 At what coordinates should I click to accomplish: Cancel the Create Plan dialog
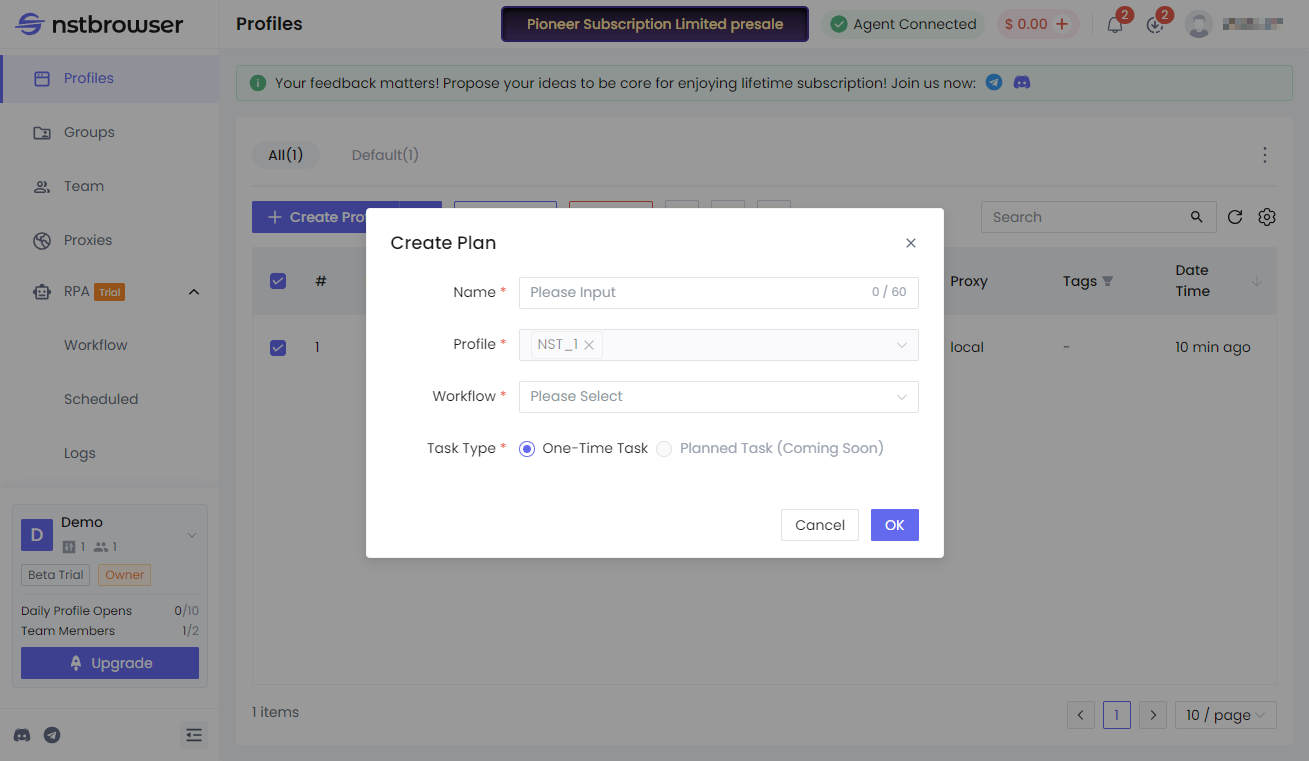pos(819,524)
